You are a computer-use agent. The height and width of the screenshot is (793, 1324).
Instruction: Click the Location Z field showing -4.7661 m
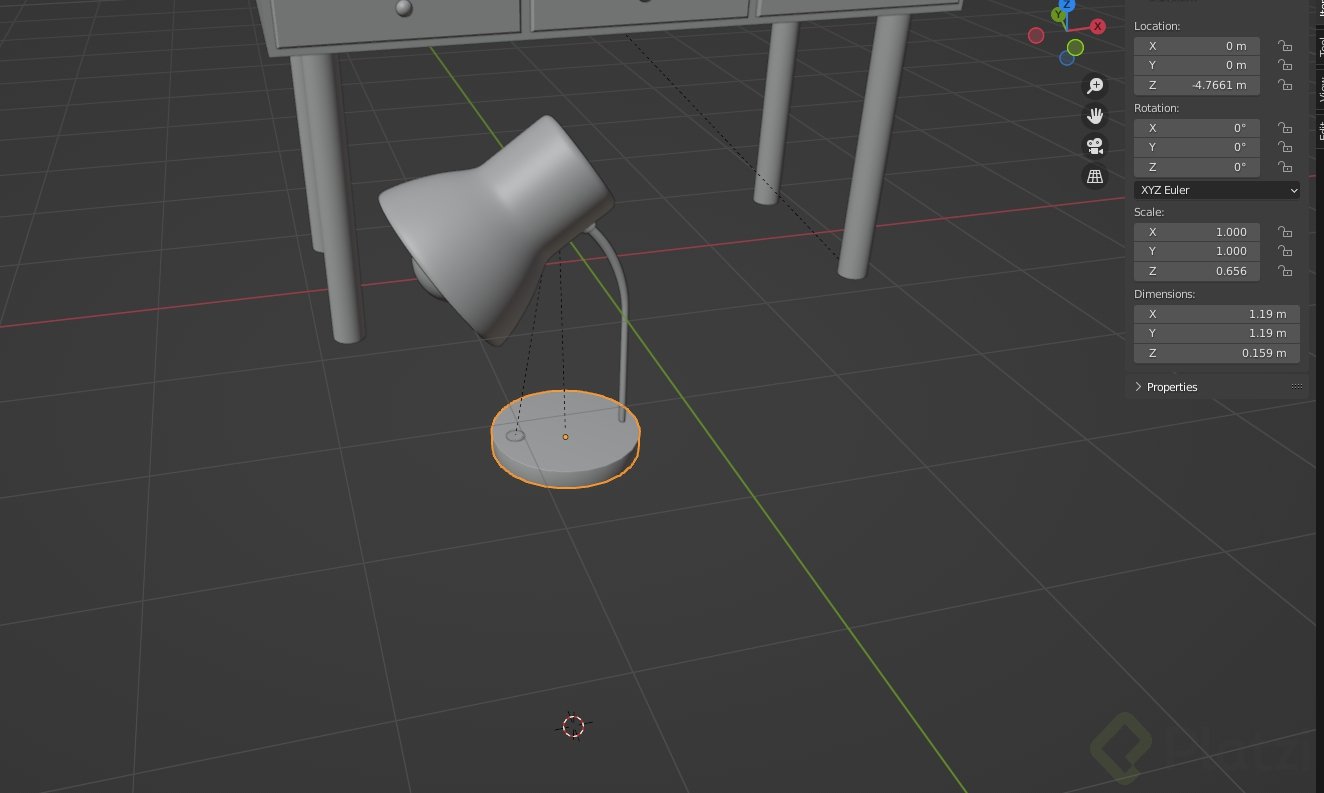click(x=1197, y=85)
